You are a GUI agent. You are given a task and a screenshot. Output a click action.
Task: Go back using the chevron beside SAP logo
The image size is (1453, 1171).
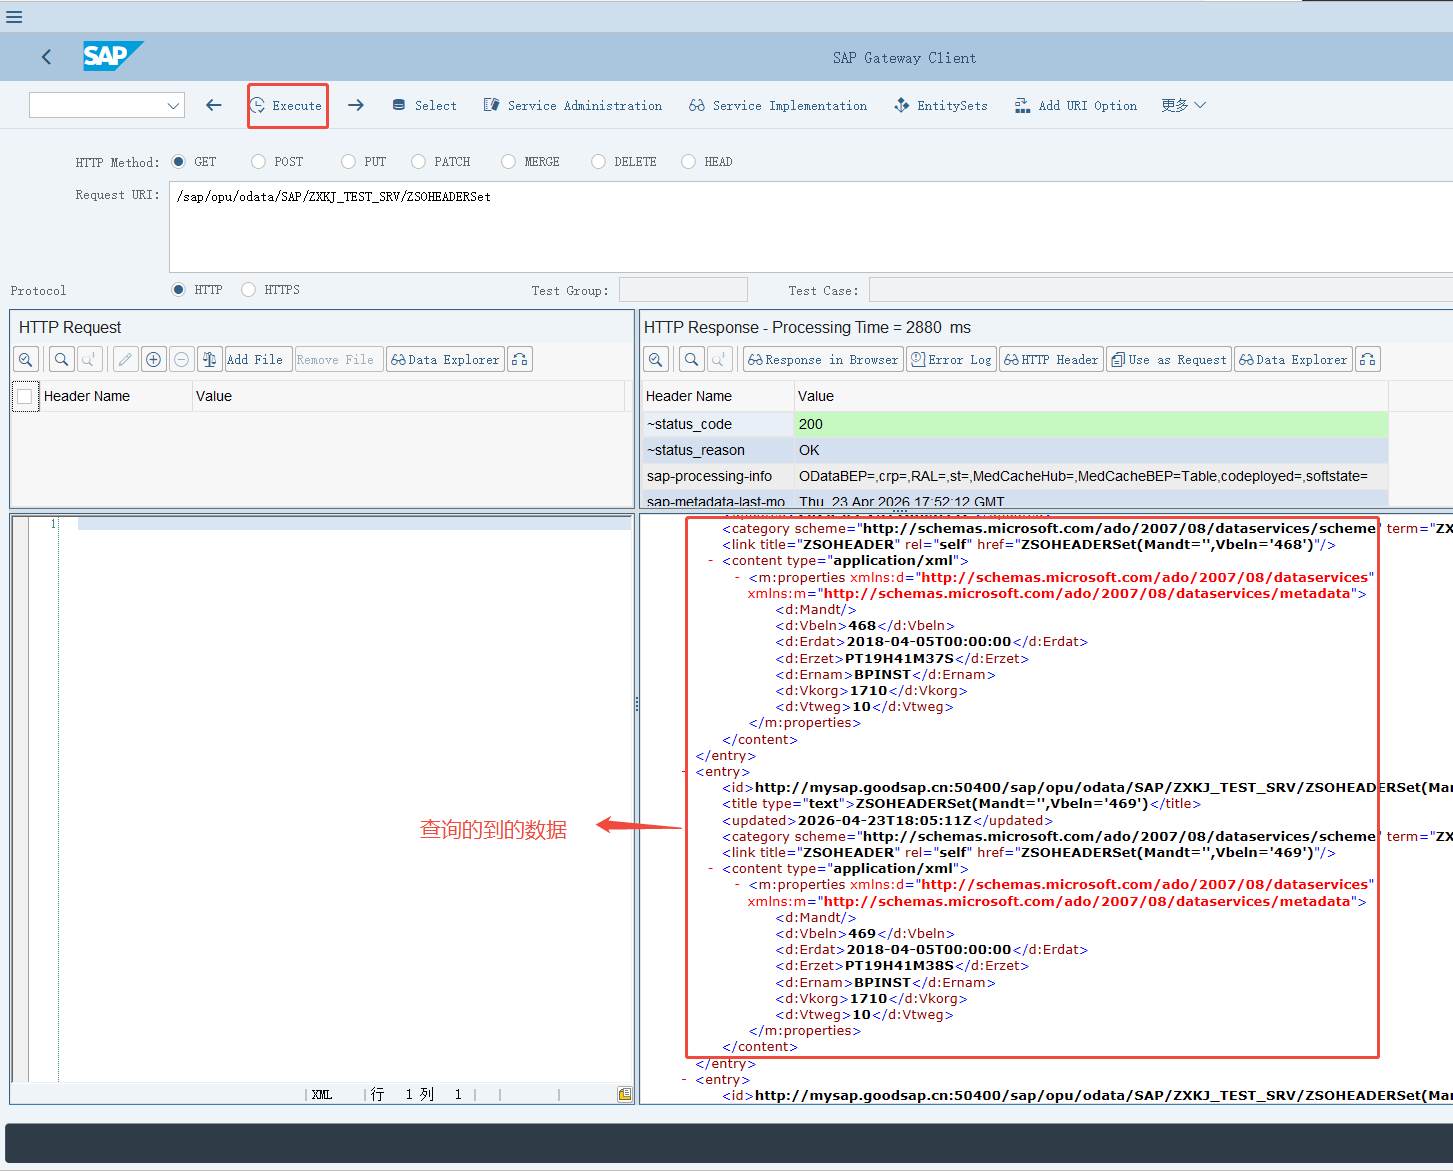(x=46, y=57)
